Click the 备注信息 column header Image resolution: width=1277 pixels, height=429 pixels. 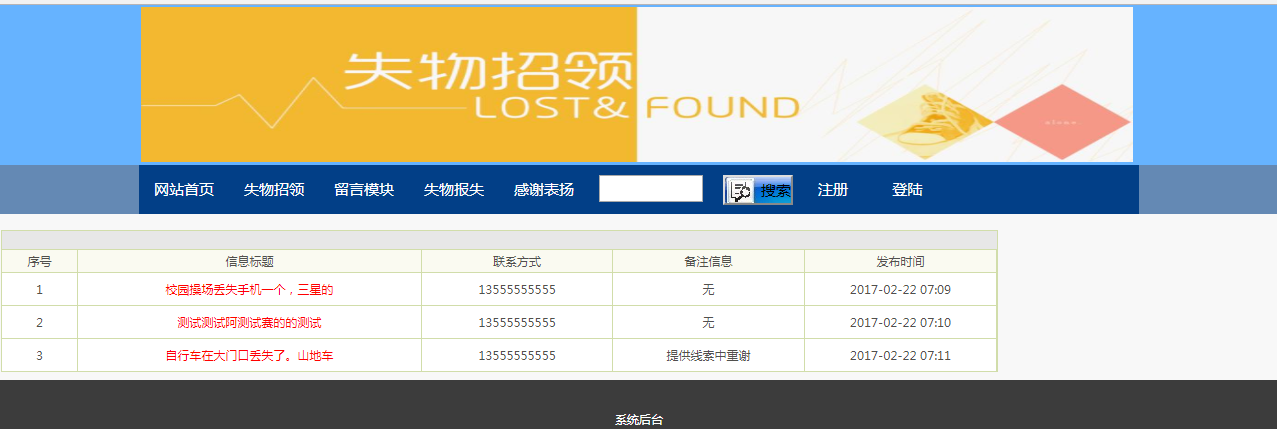(x=709, y=261)
